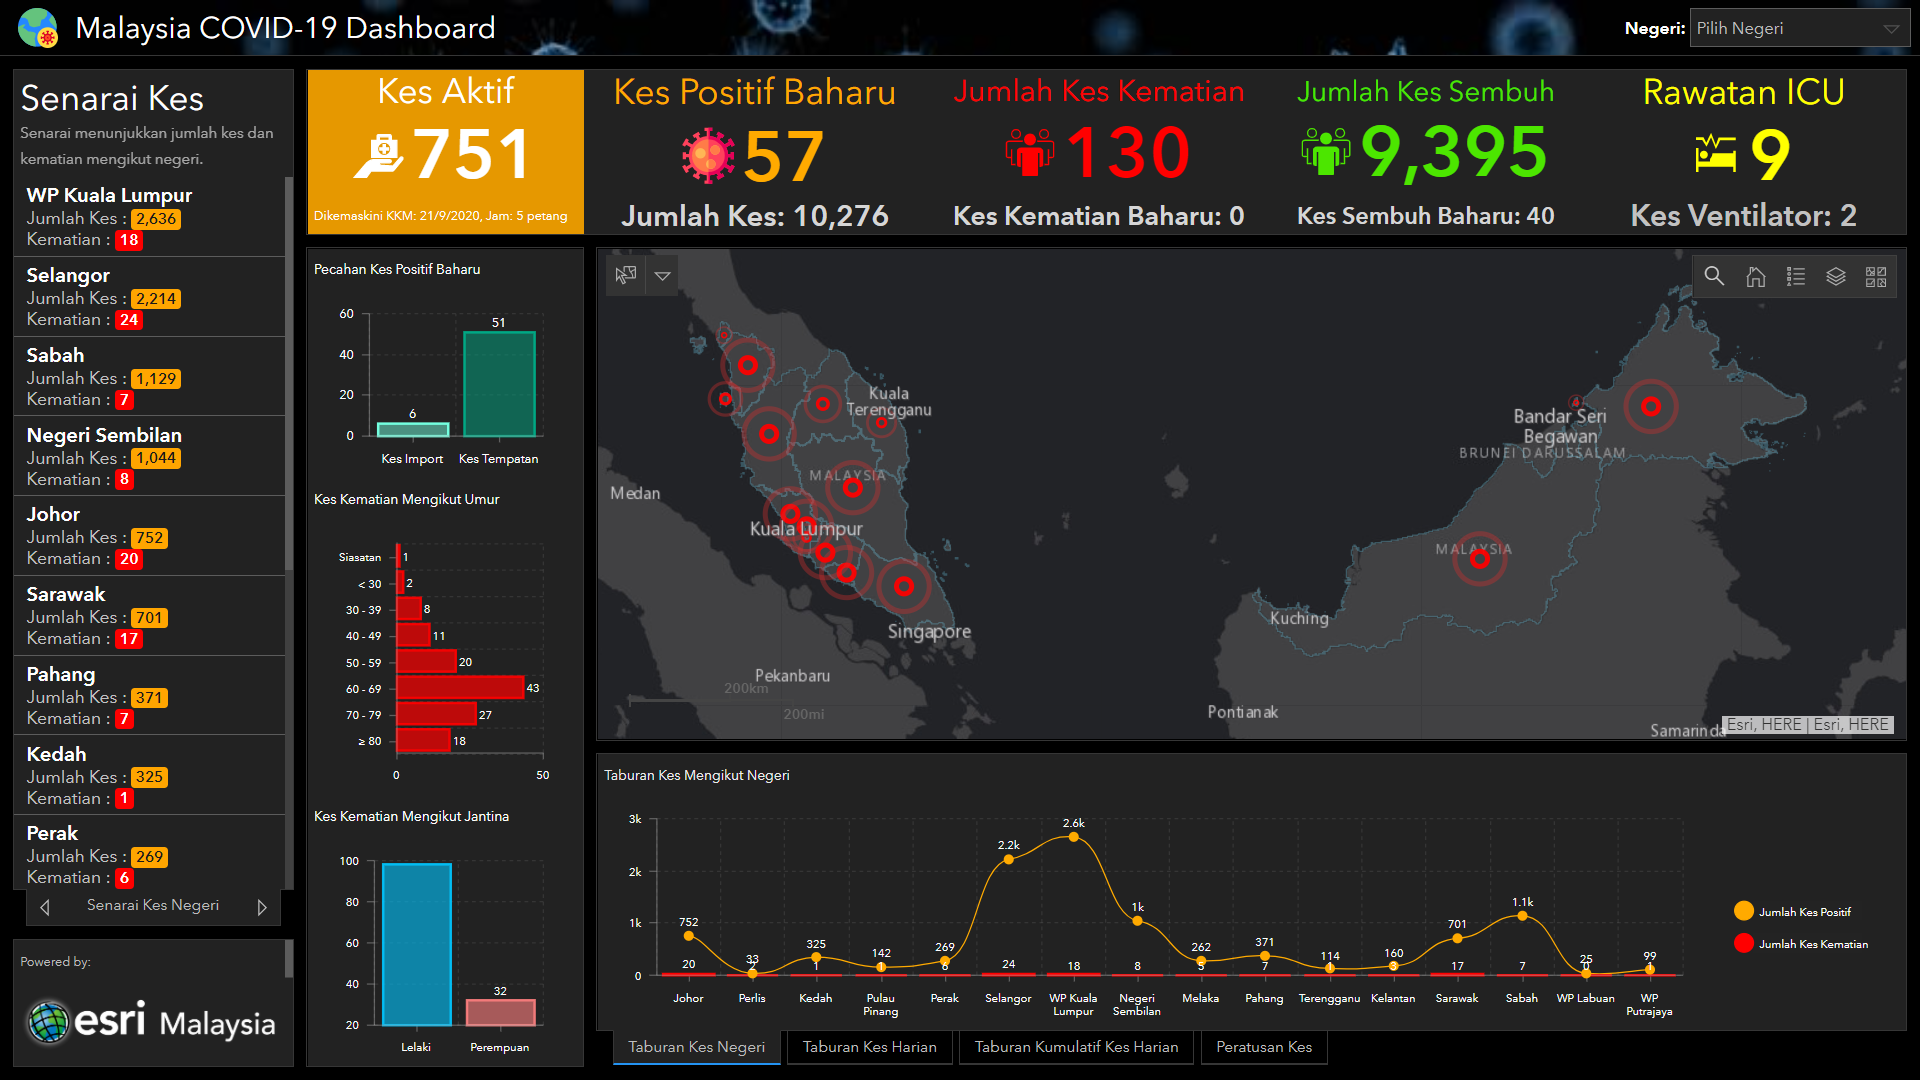Select Negeri Sembilan in case list
The image size is (1920, 1080).
click(150, 456)
